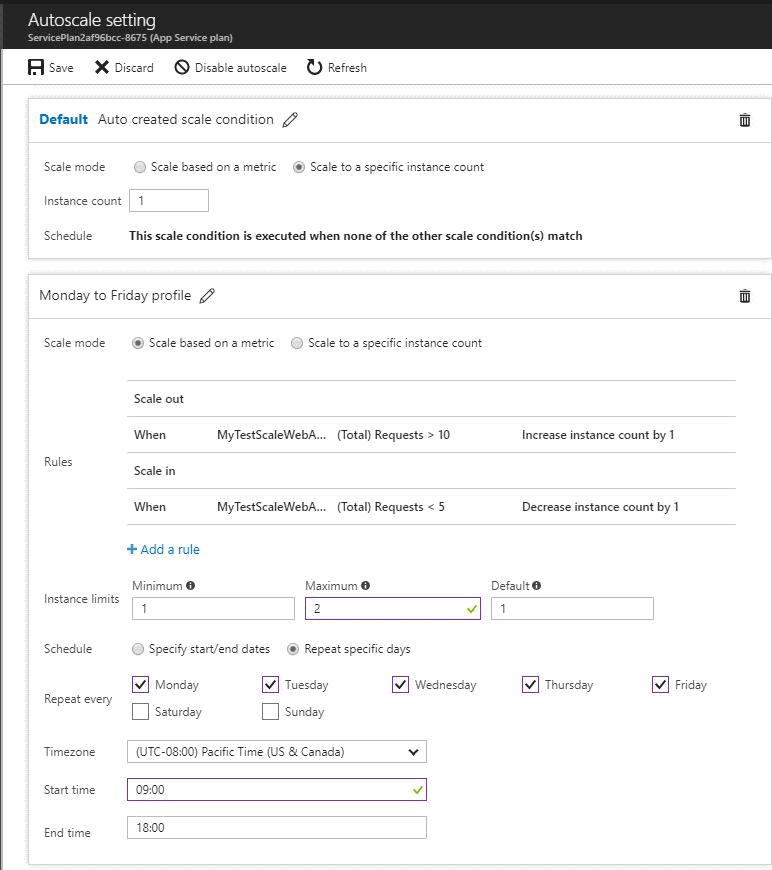Click the Scale out rule for Requests > 10
This screenshot has width=772, height=870.
[x=400, y=434]
